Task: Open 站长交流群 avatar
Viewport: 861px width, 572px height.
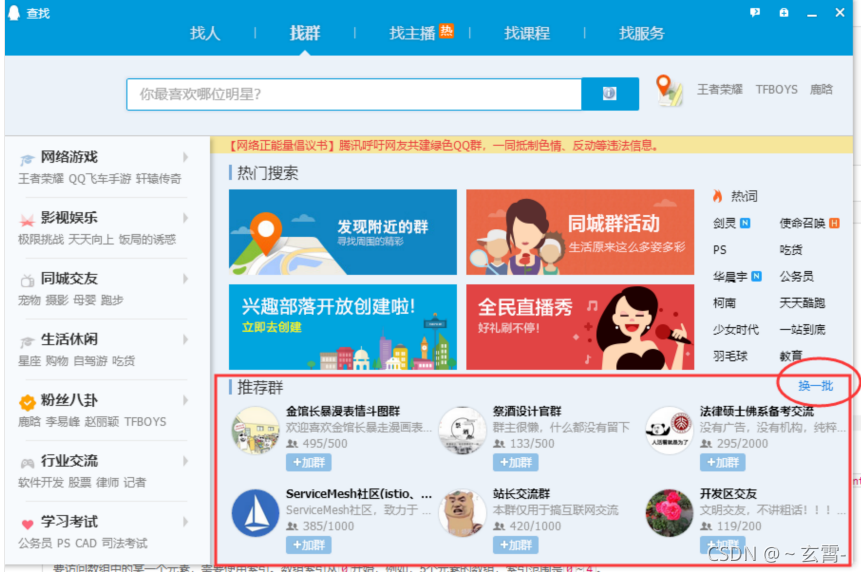Action: click(462, 513)
